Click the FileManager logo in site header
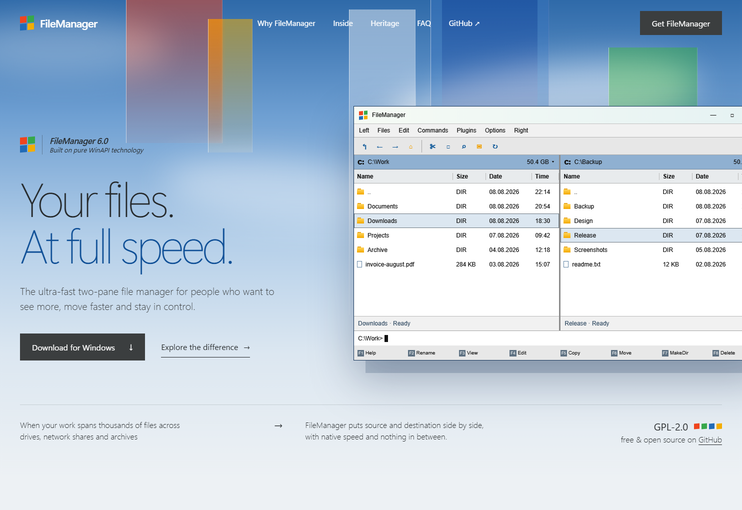The image size is (742, 510). coord(59,24)
